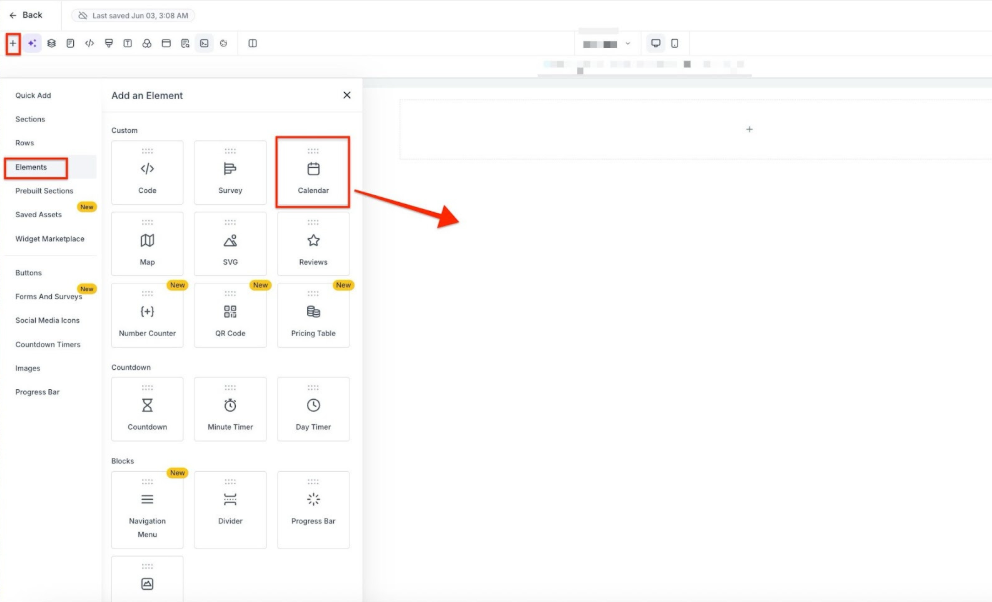Viewport: 992px width, 602px height.
Task: Switch to desktop preview mode
Action: [656, 43]
